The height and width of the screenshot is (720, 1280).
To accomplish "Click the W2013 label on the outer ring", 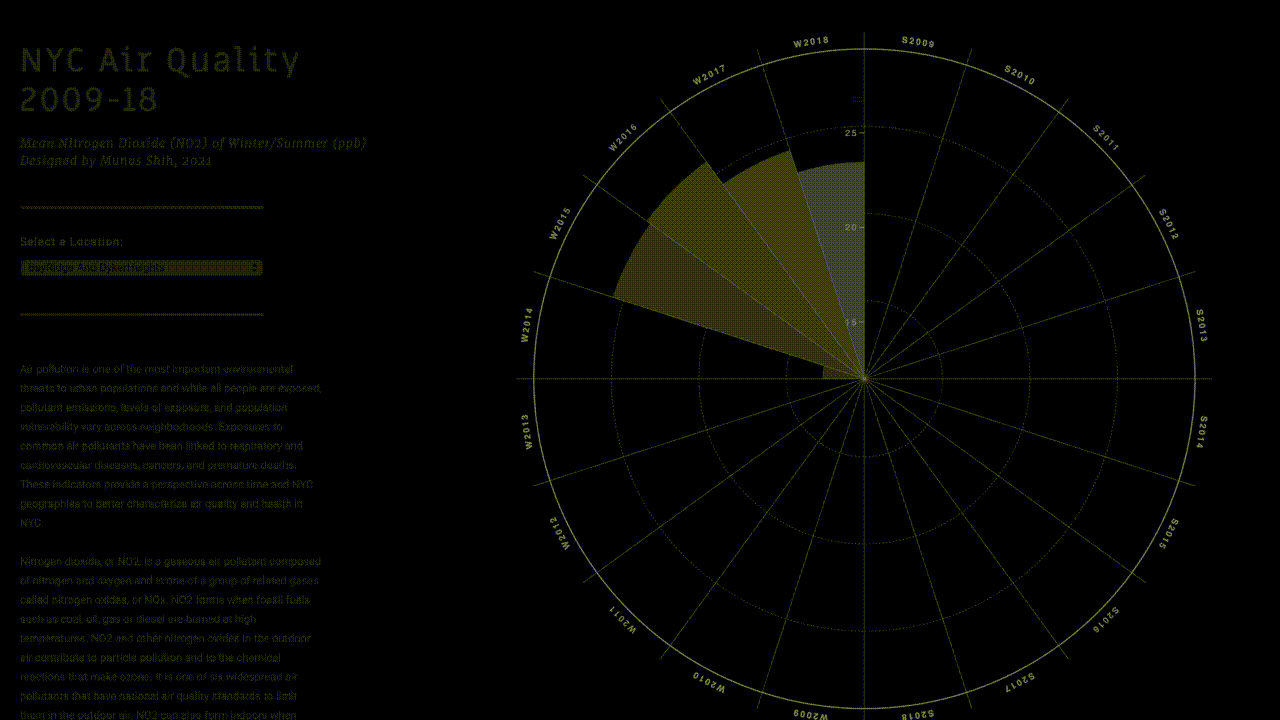I will [x=527, y=433].
